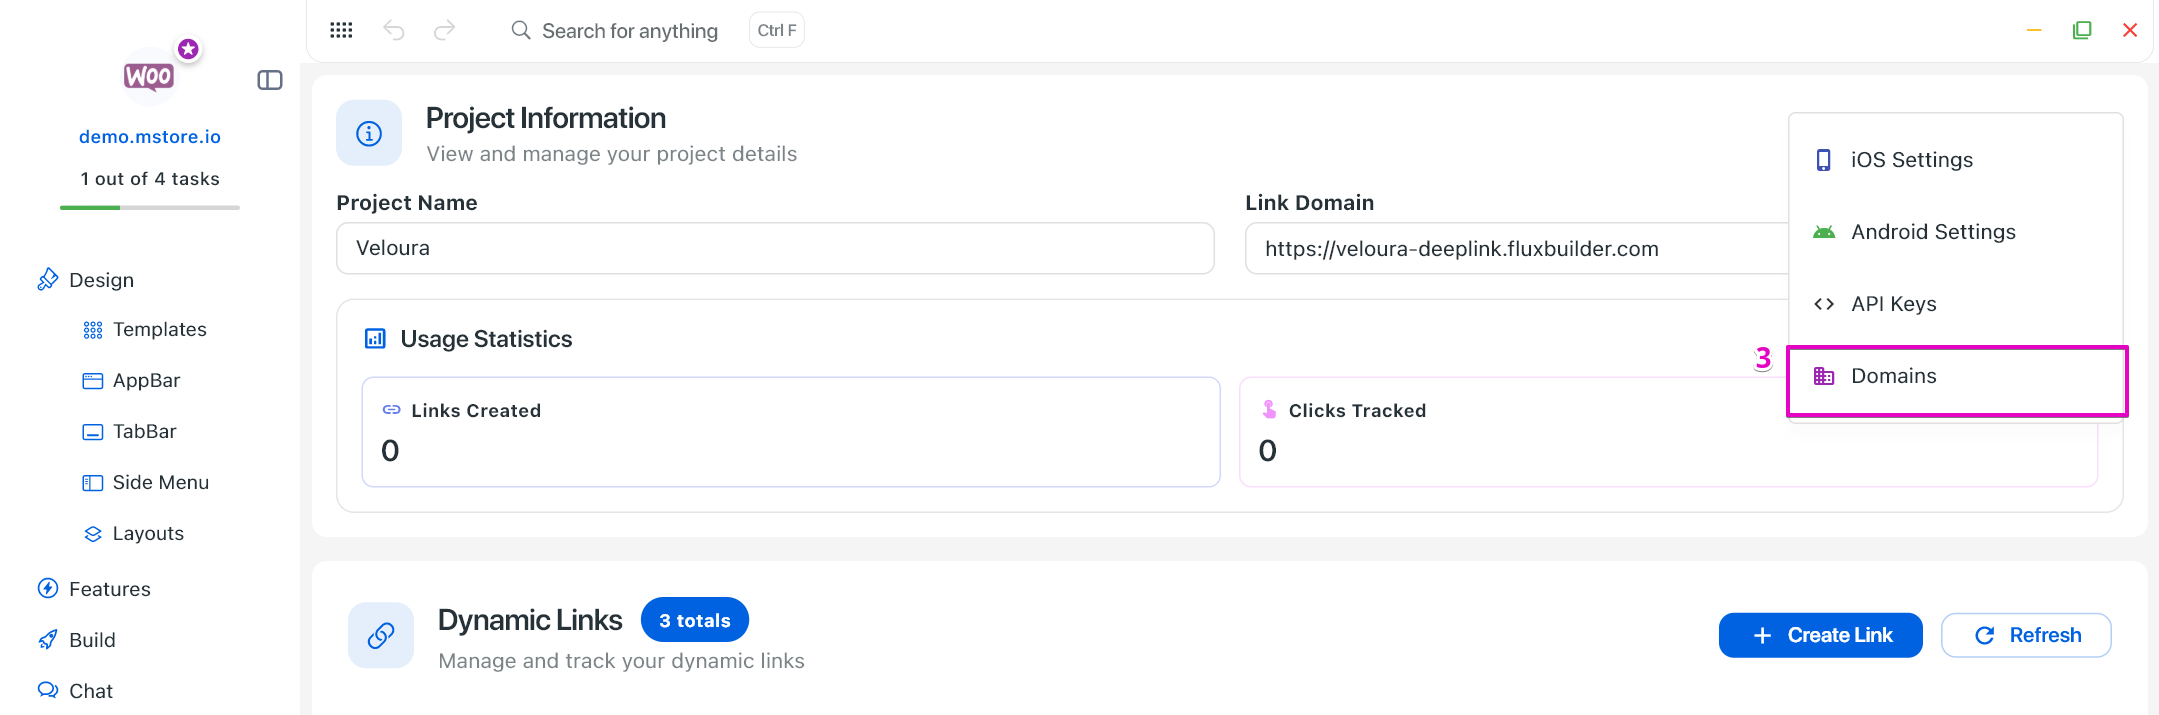Open the apps grid icon
Screen dimensions: 2159x715
point(341,30)
